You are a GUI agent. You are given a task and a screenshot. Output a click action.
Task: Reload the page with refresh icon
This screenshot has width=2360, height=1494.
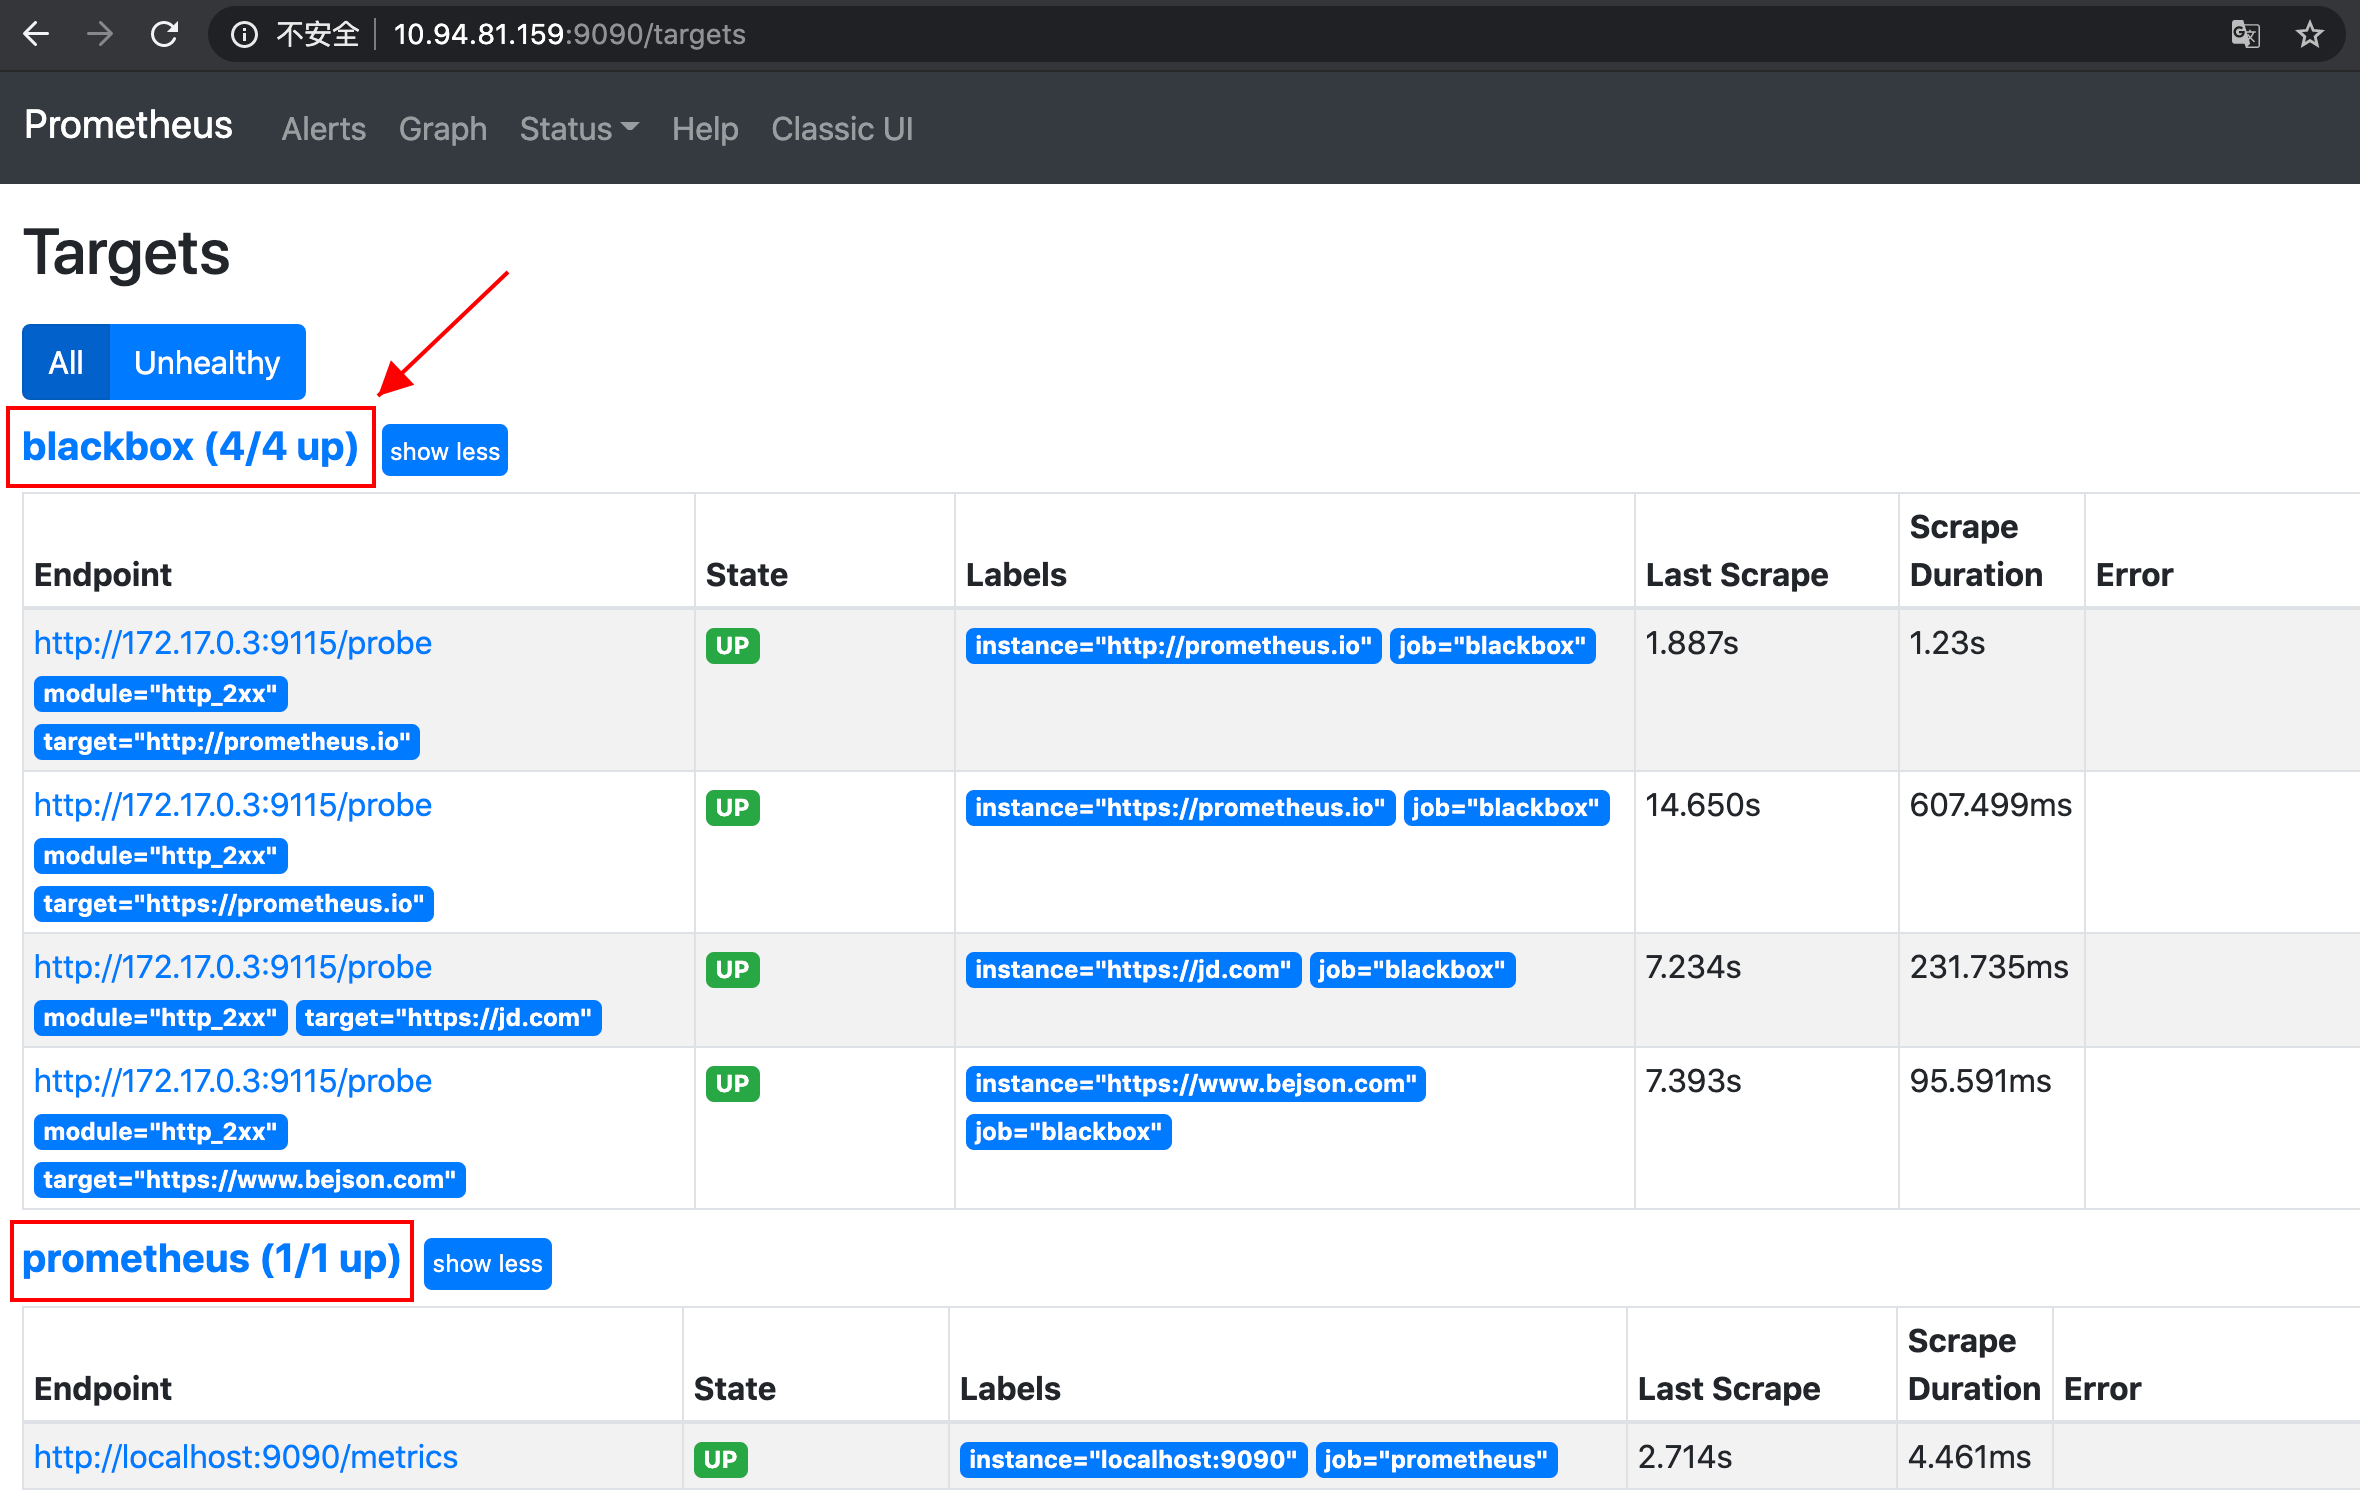click(165, 34)
